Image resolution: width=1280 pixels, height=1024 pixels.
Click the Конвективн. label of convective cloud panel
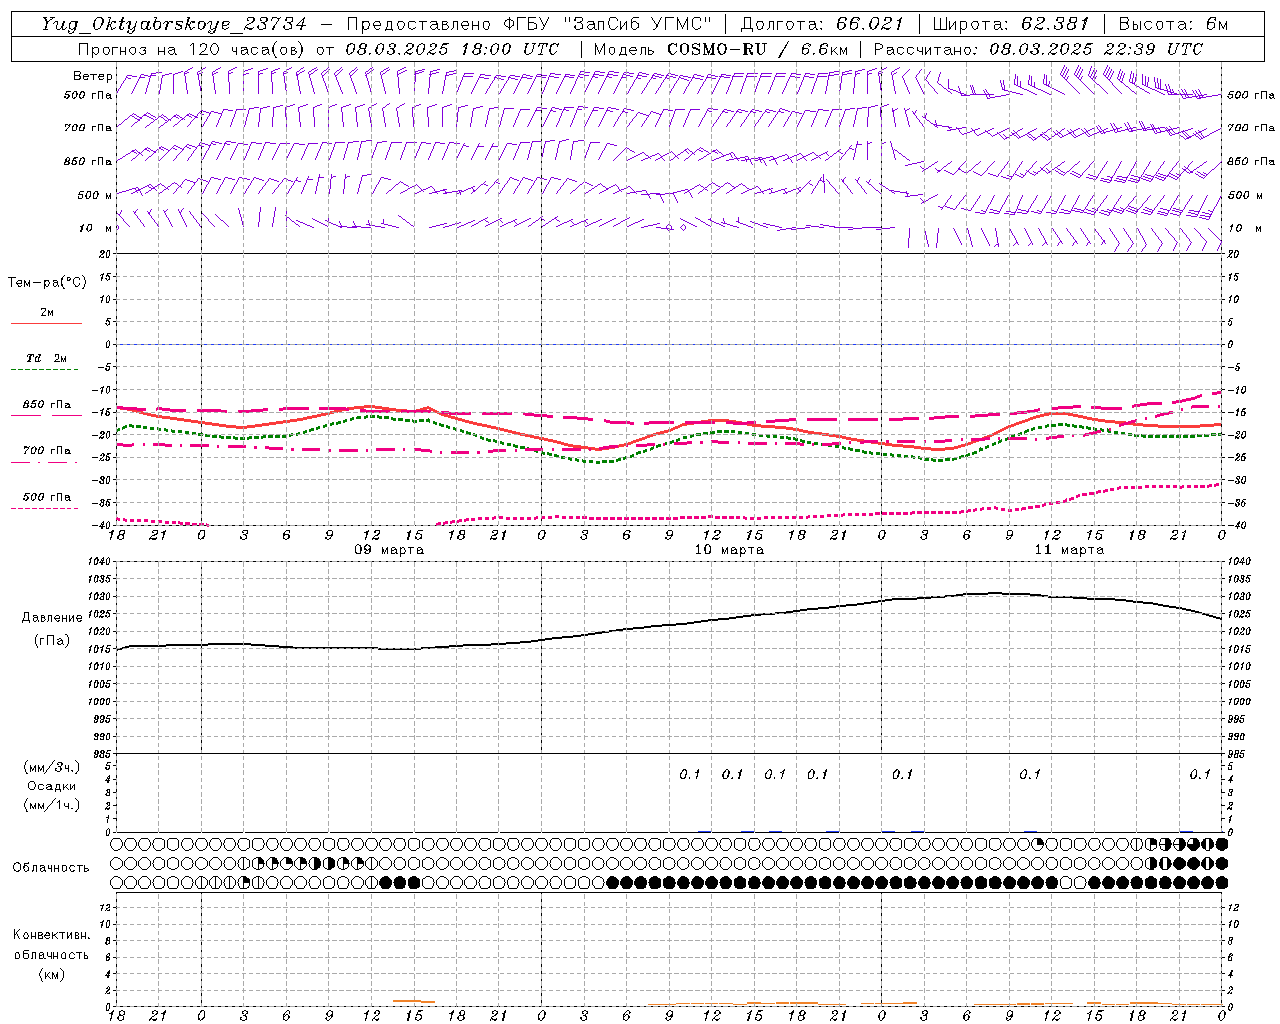(51, 935)
